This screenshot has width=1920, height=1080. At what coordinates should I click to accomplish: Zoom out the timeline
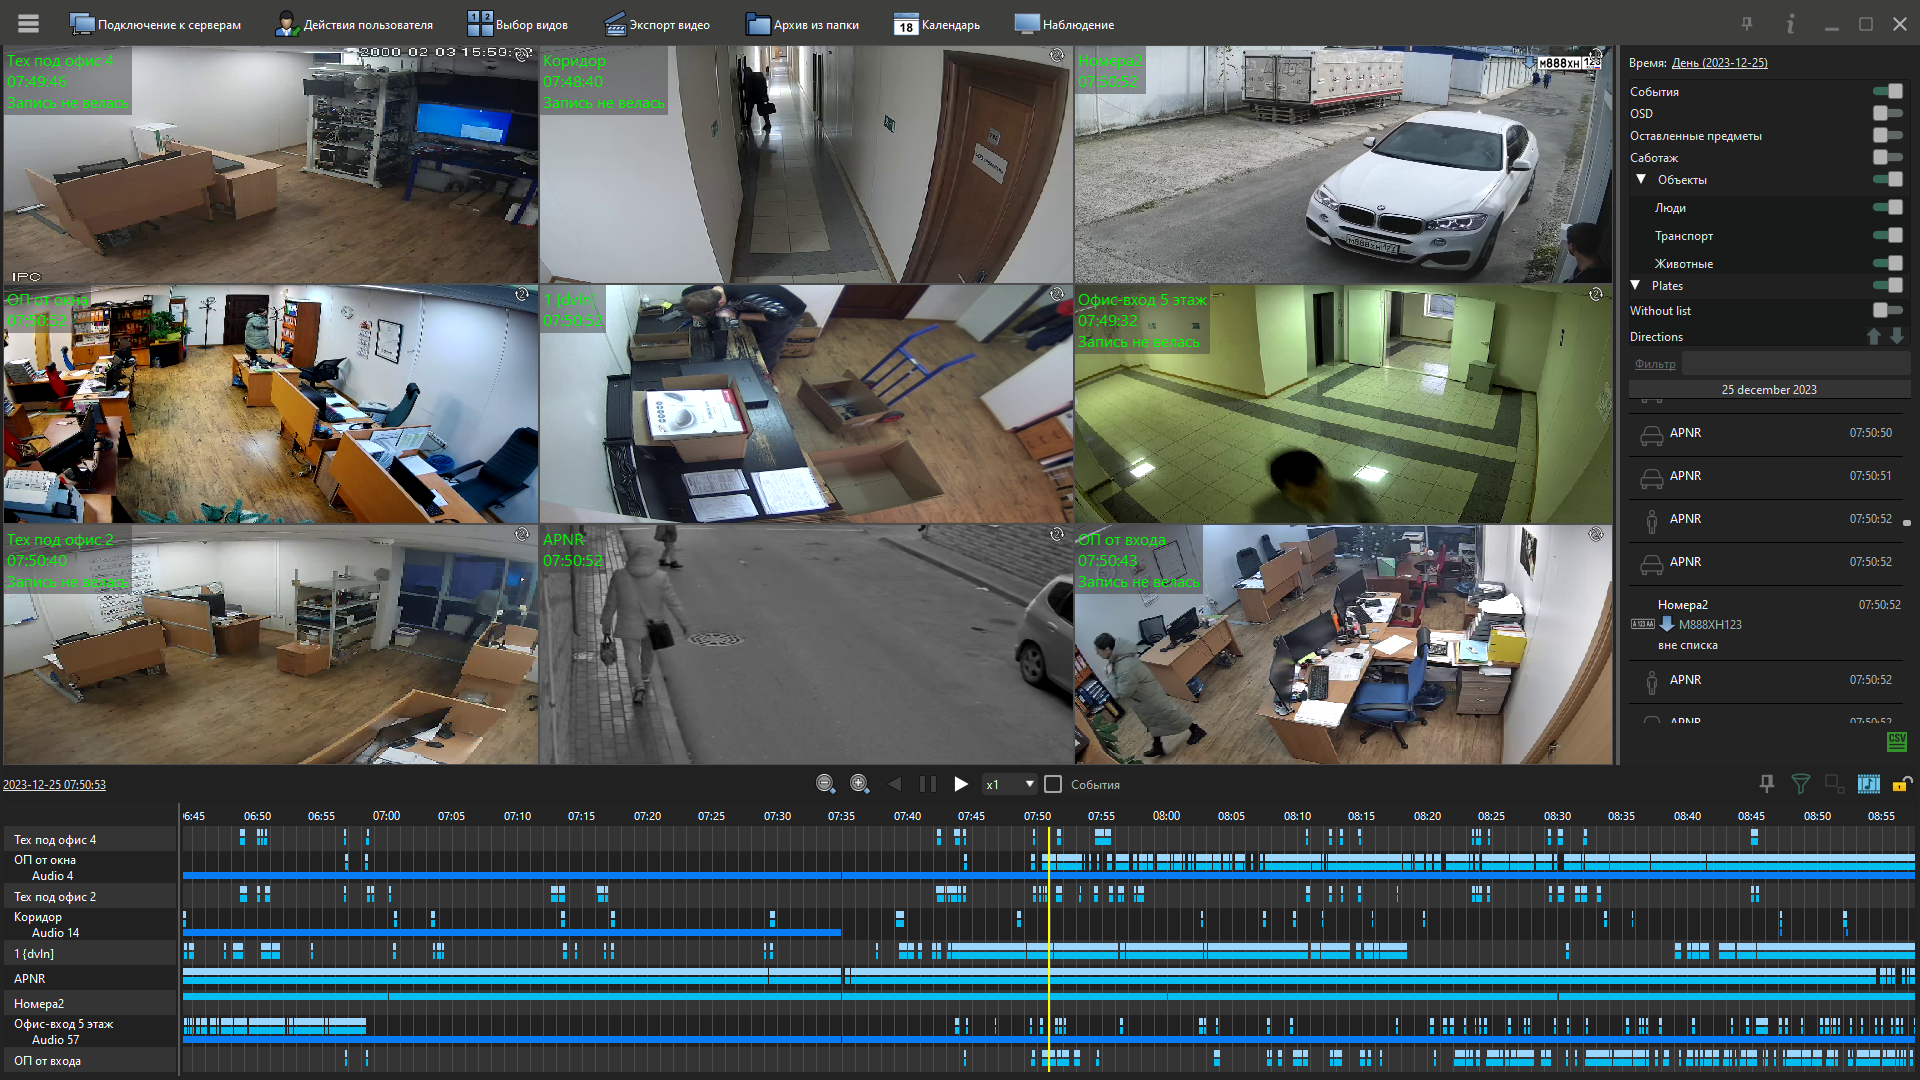pyautogui.click(x=825, y=784)
